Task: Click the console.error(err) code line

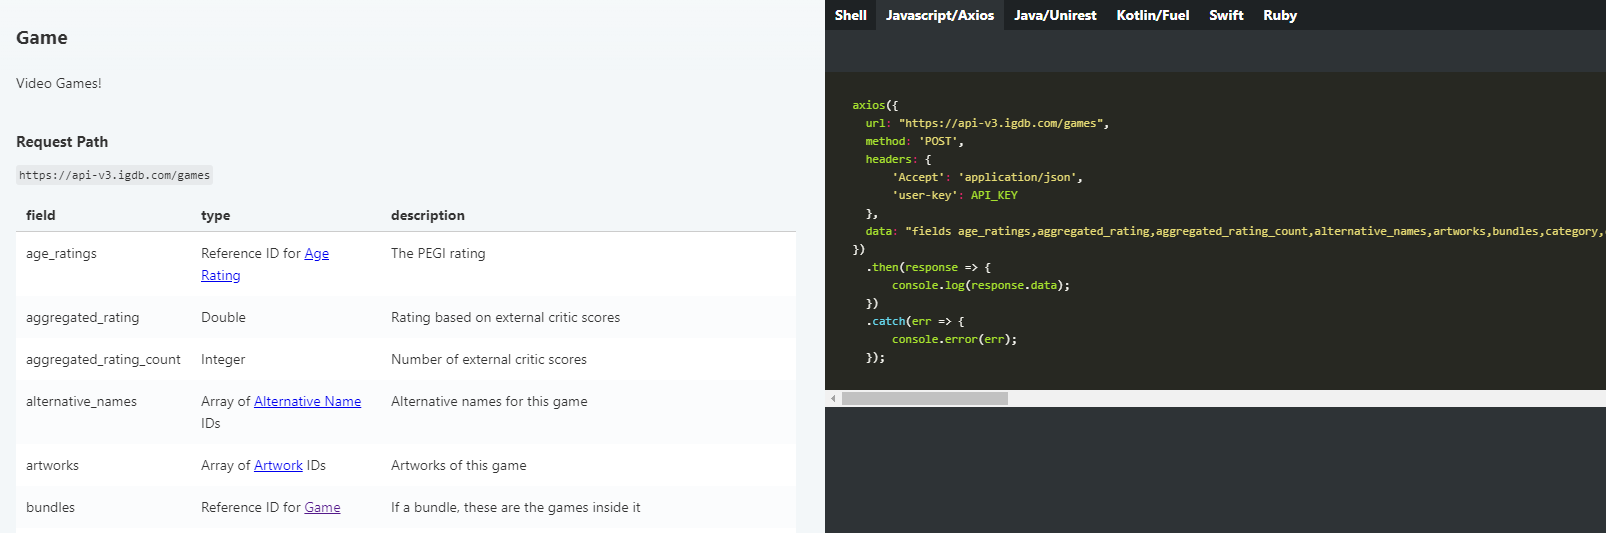Action: point(954,339)
